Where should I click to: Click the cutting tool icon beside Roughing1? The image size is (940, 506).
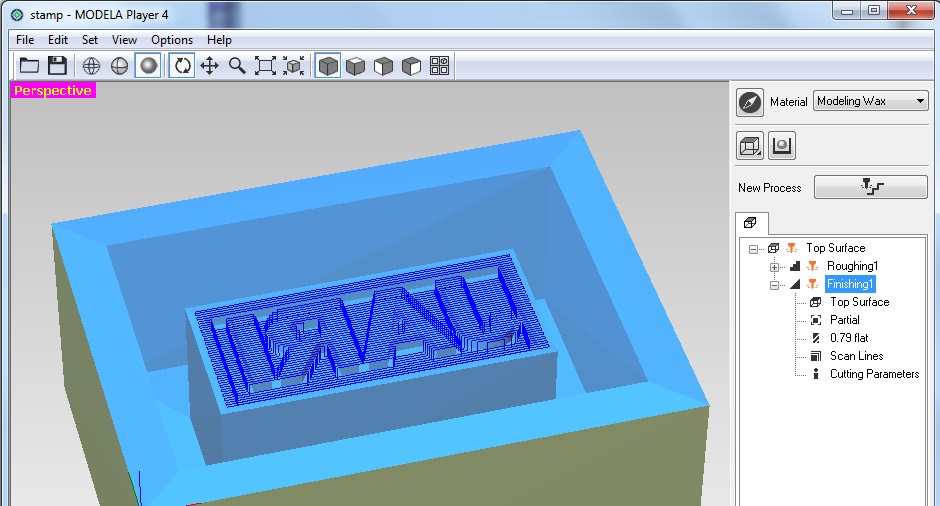[x=813, y=266]
